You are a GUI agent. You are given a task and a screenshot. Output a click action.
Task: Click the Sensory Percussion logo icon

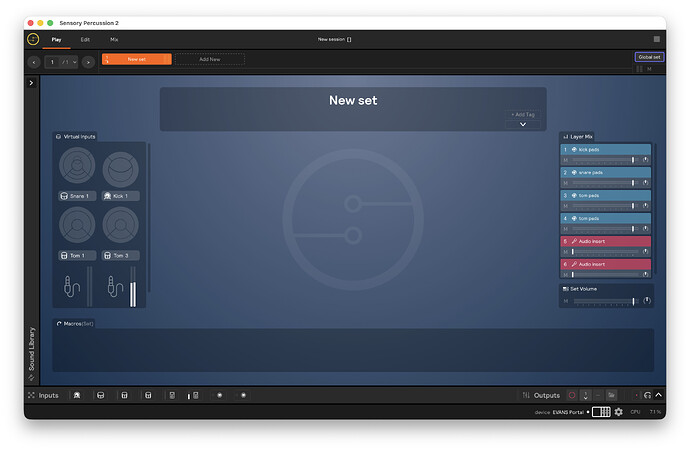[33, 39]
